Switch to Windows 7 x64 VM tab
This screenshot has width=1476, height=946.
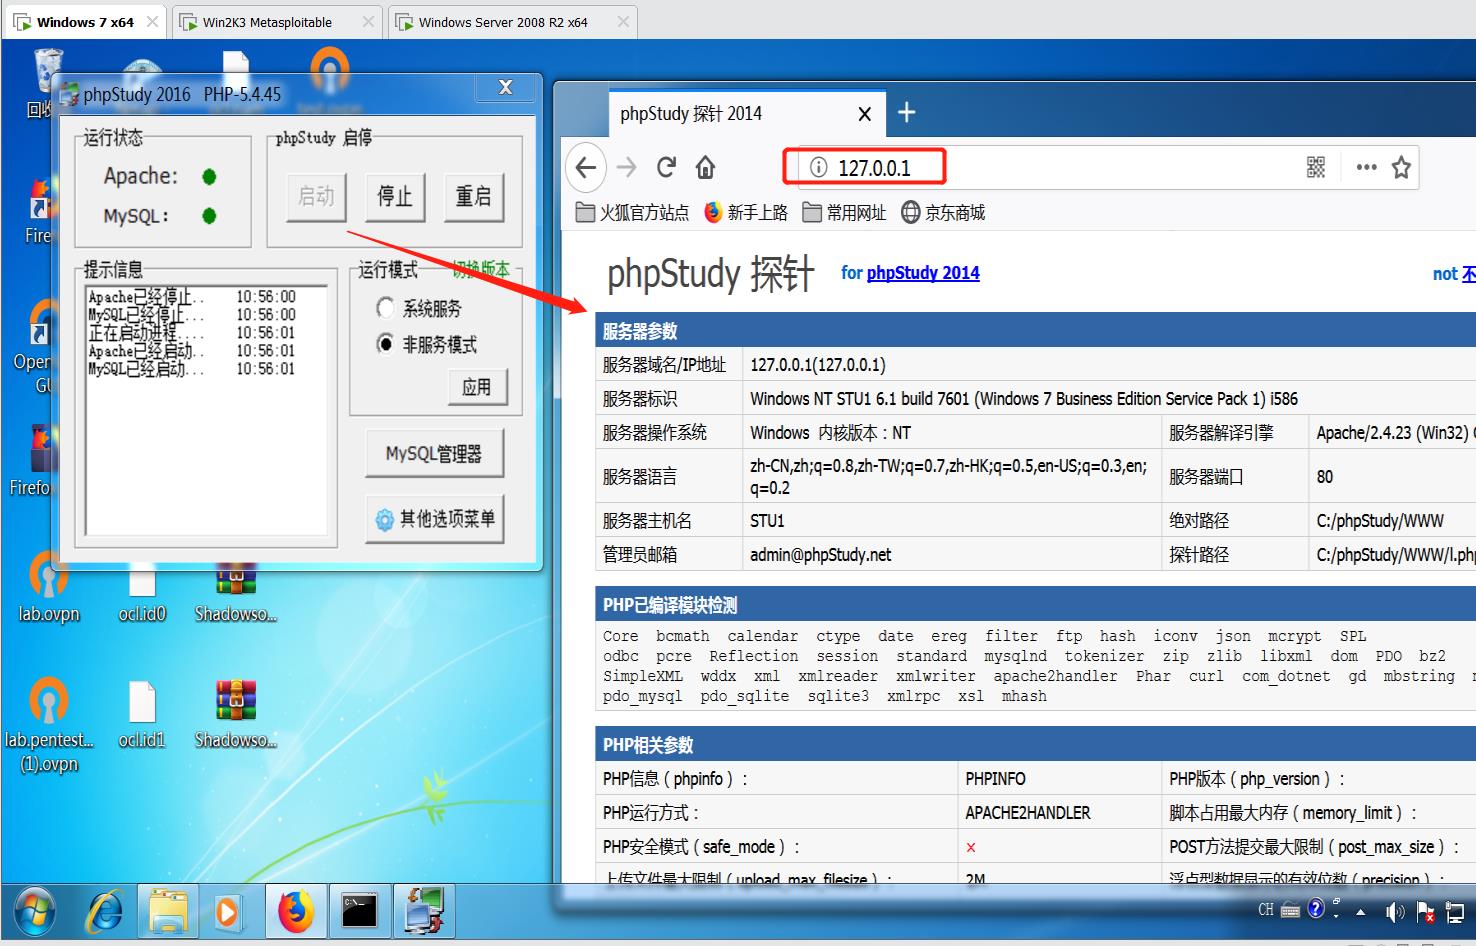click(85, 22)
